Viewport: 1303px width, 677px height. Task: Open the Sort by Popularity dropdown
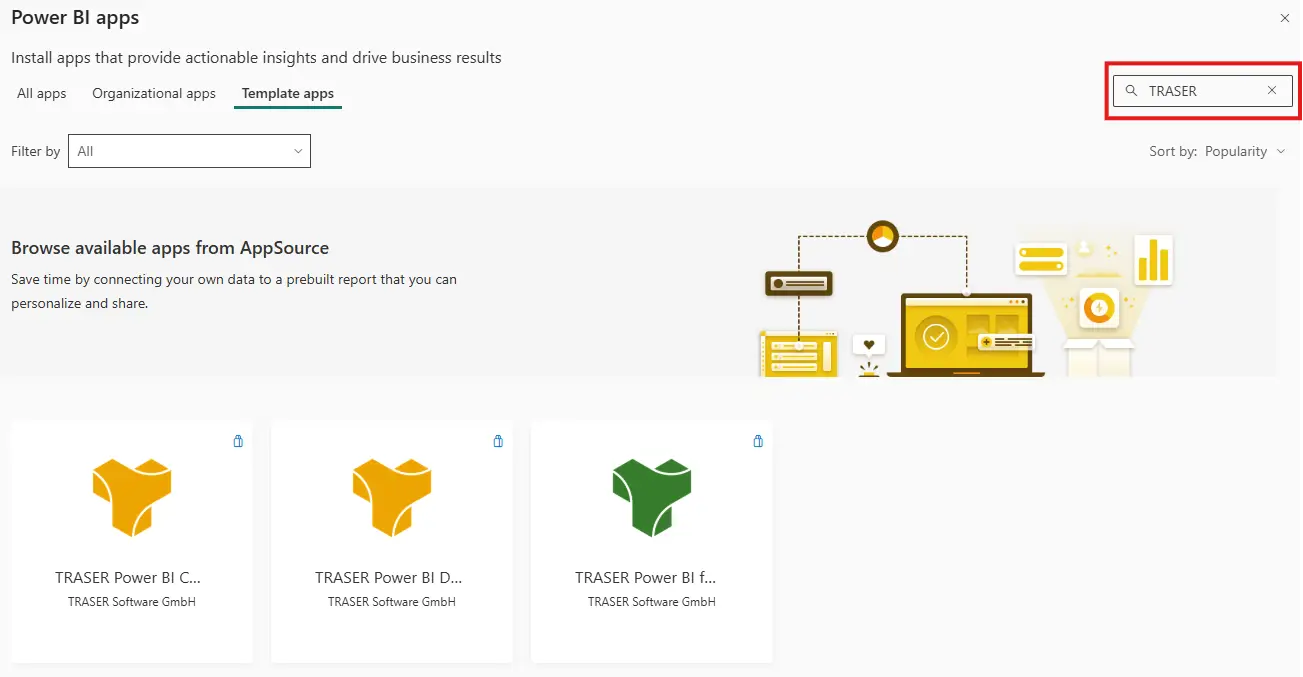pos(1217,151)
